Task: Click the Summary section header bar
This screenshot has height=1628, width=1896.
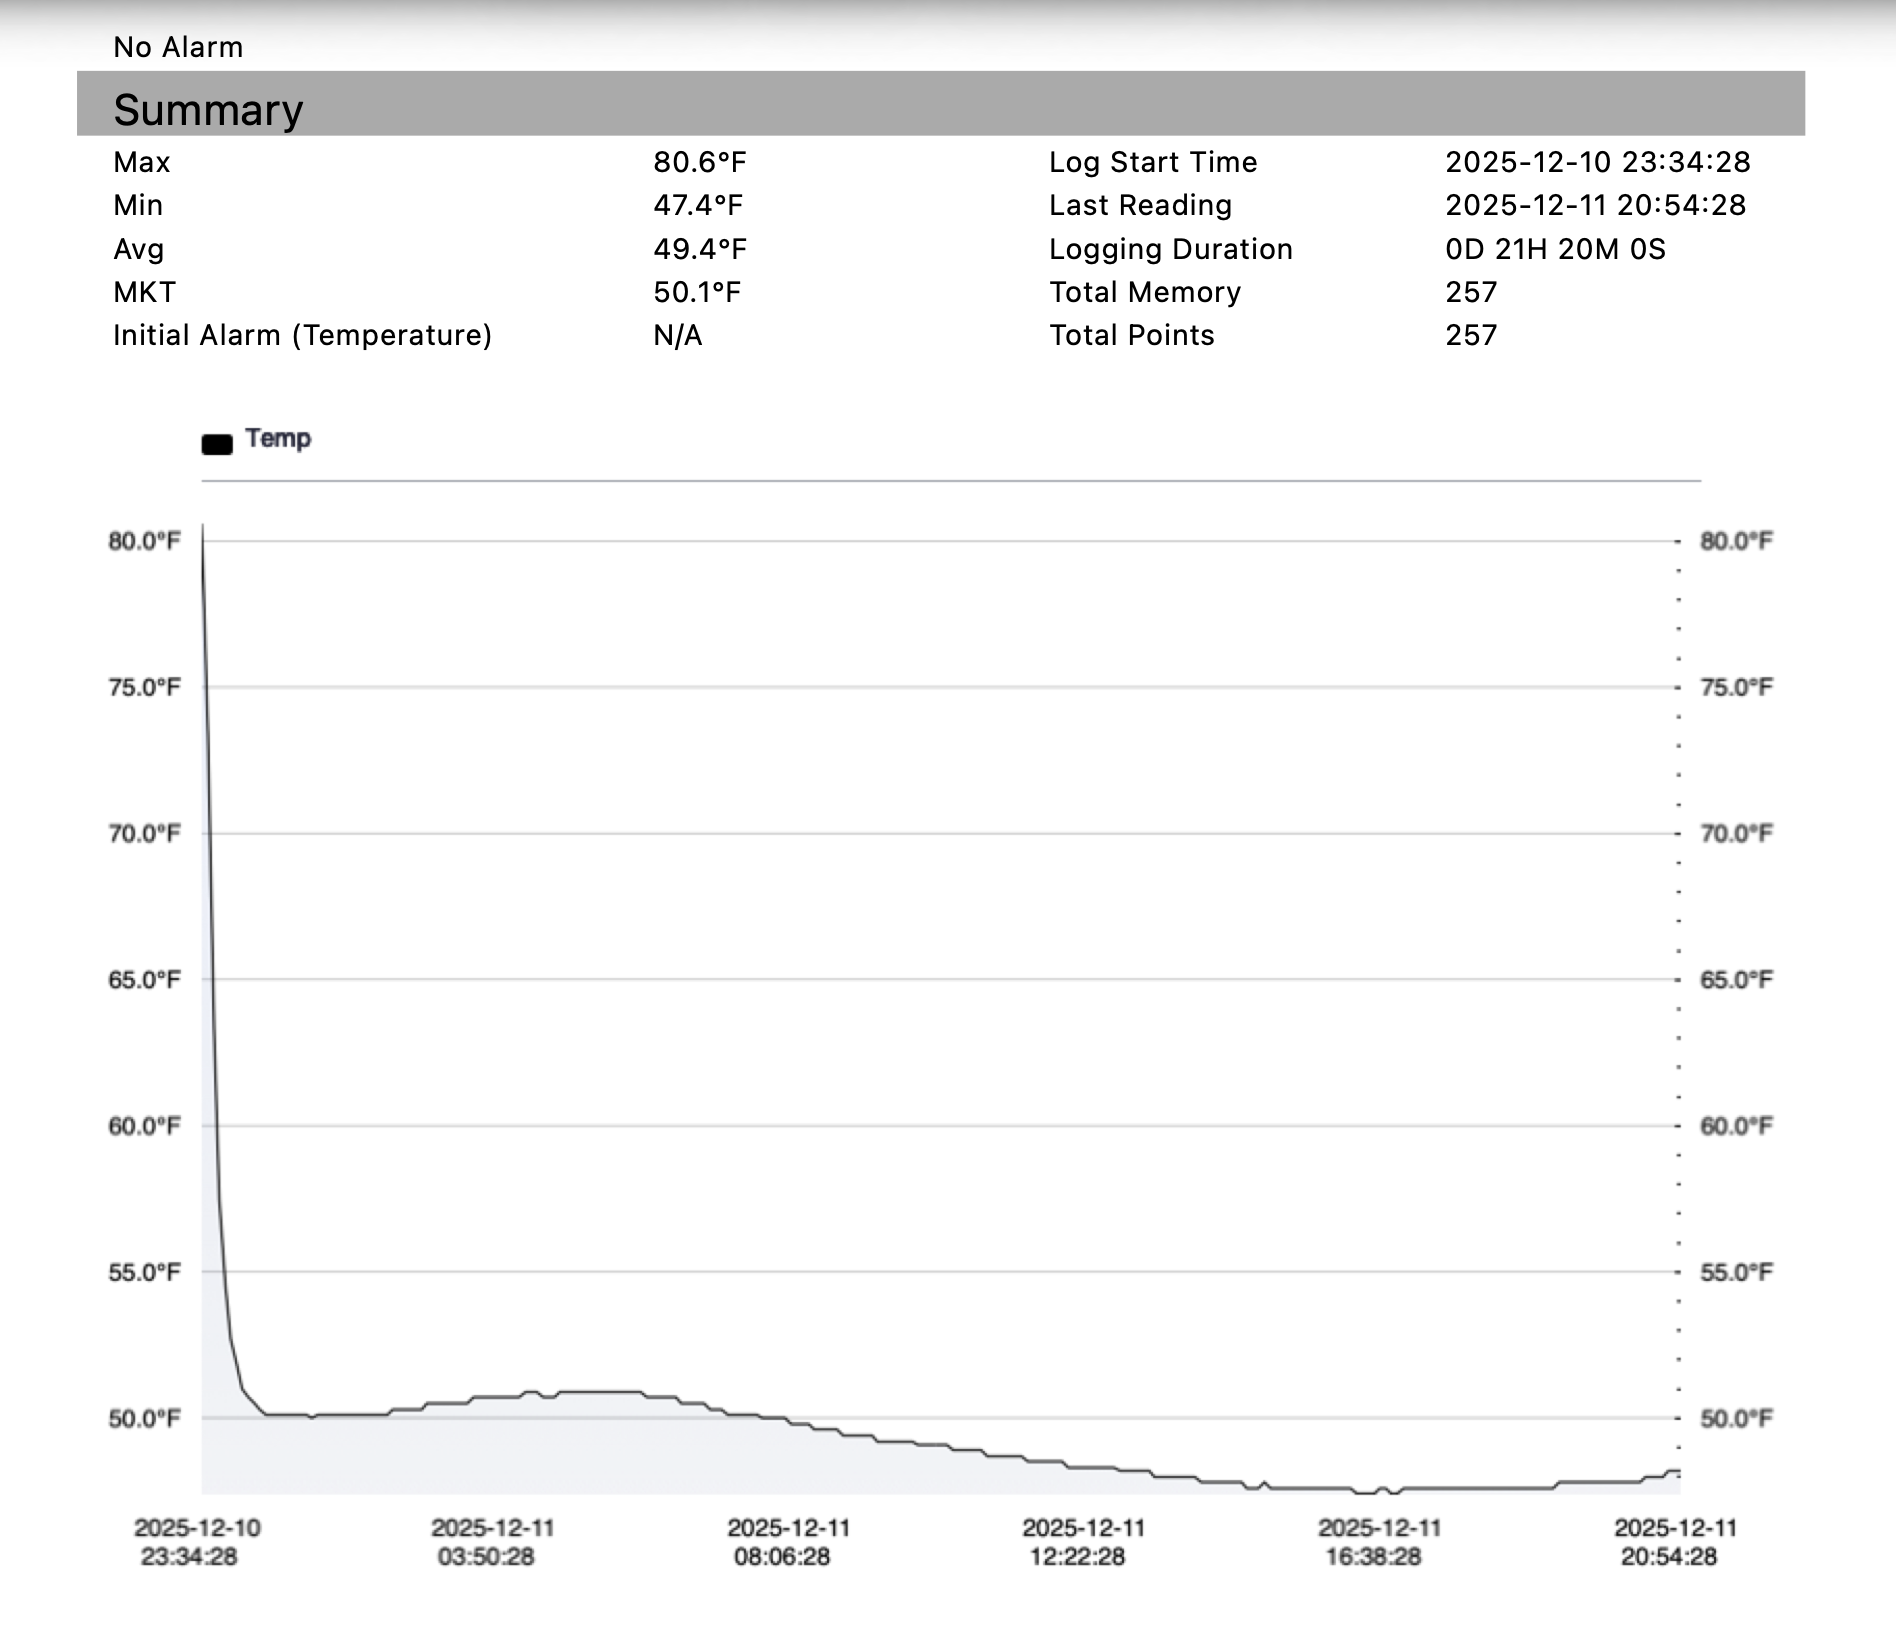Action: tap(210, 108)
